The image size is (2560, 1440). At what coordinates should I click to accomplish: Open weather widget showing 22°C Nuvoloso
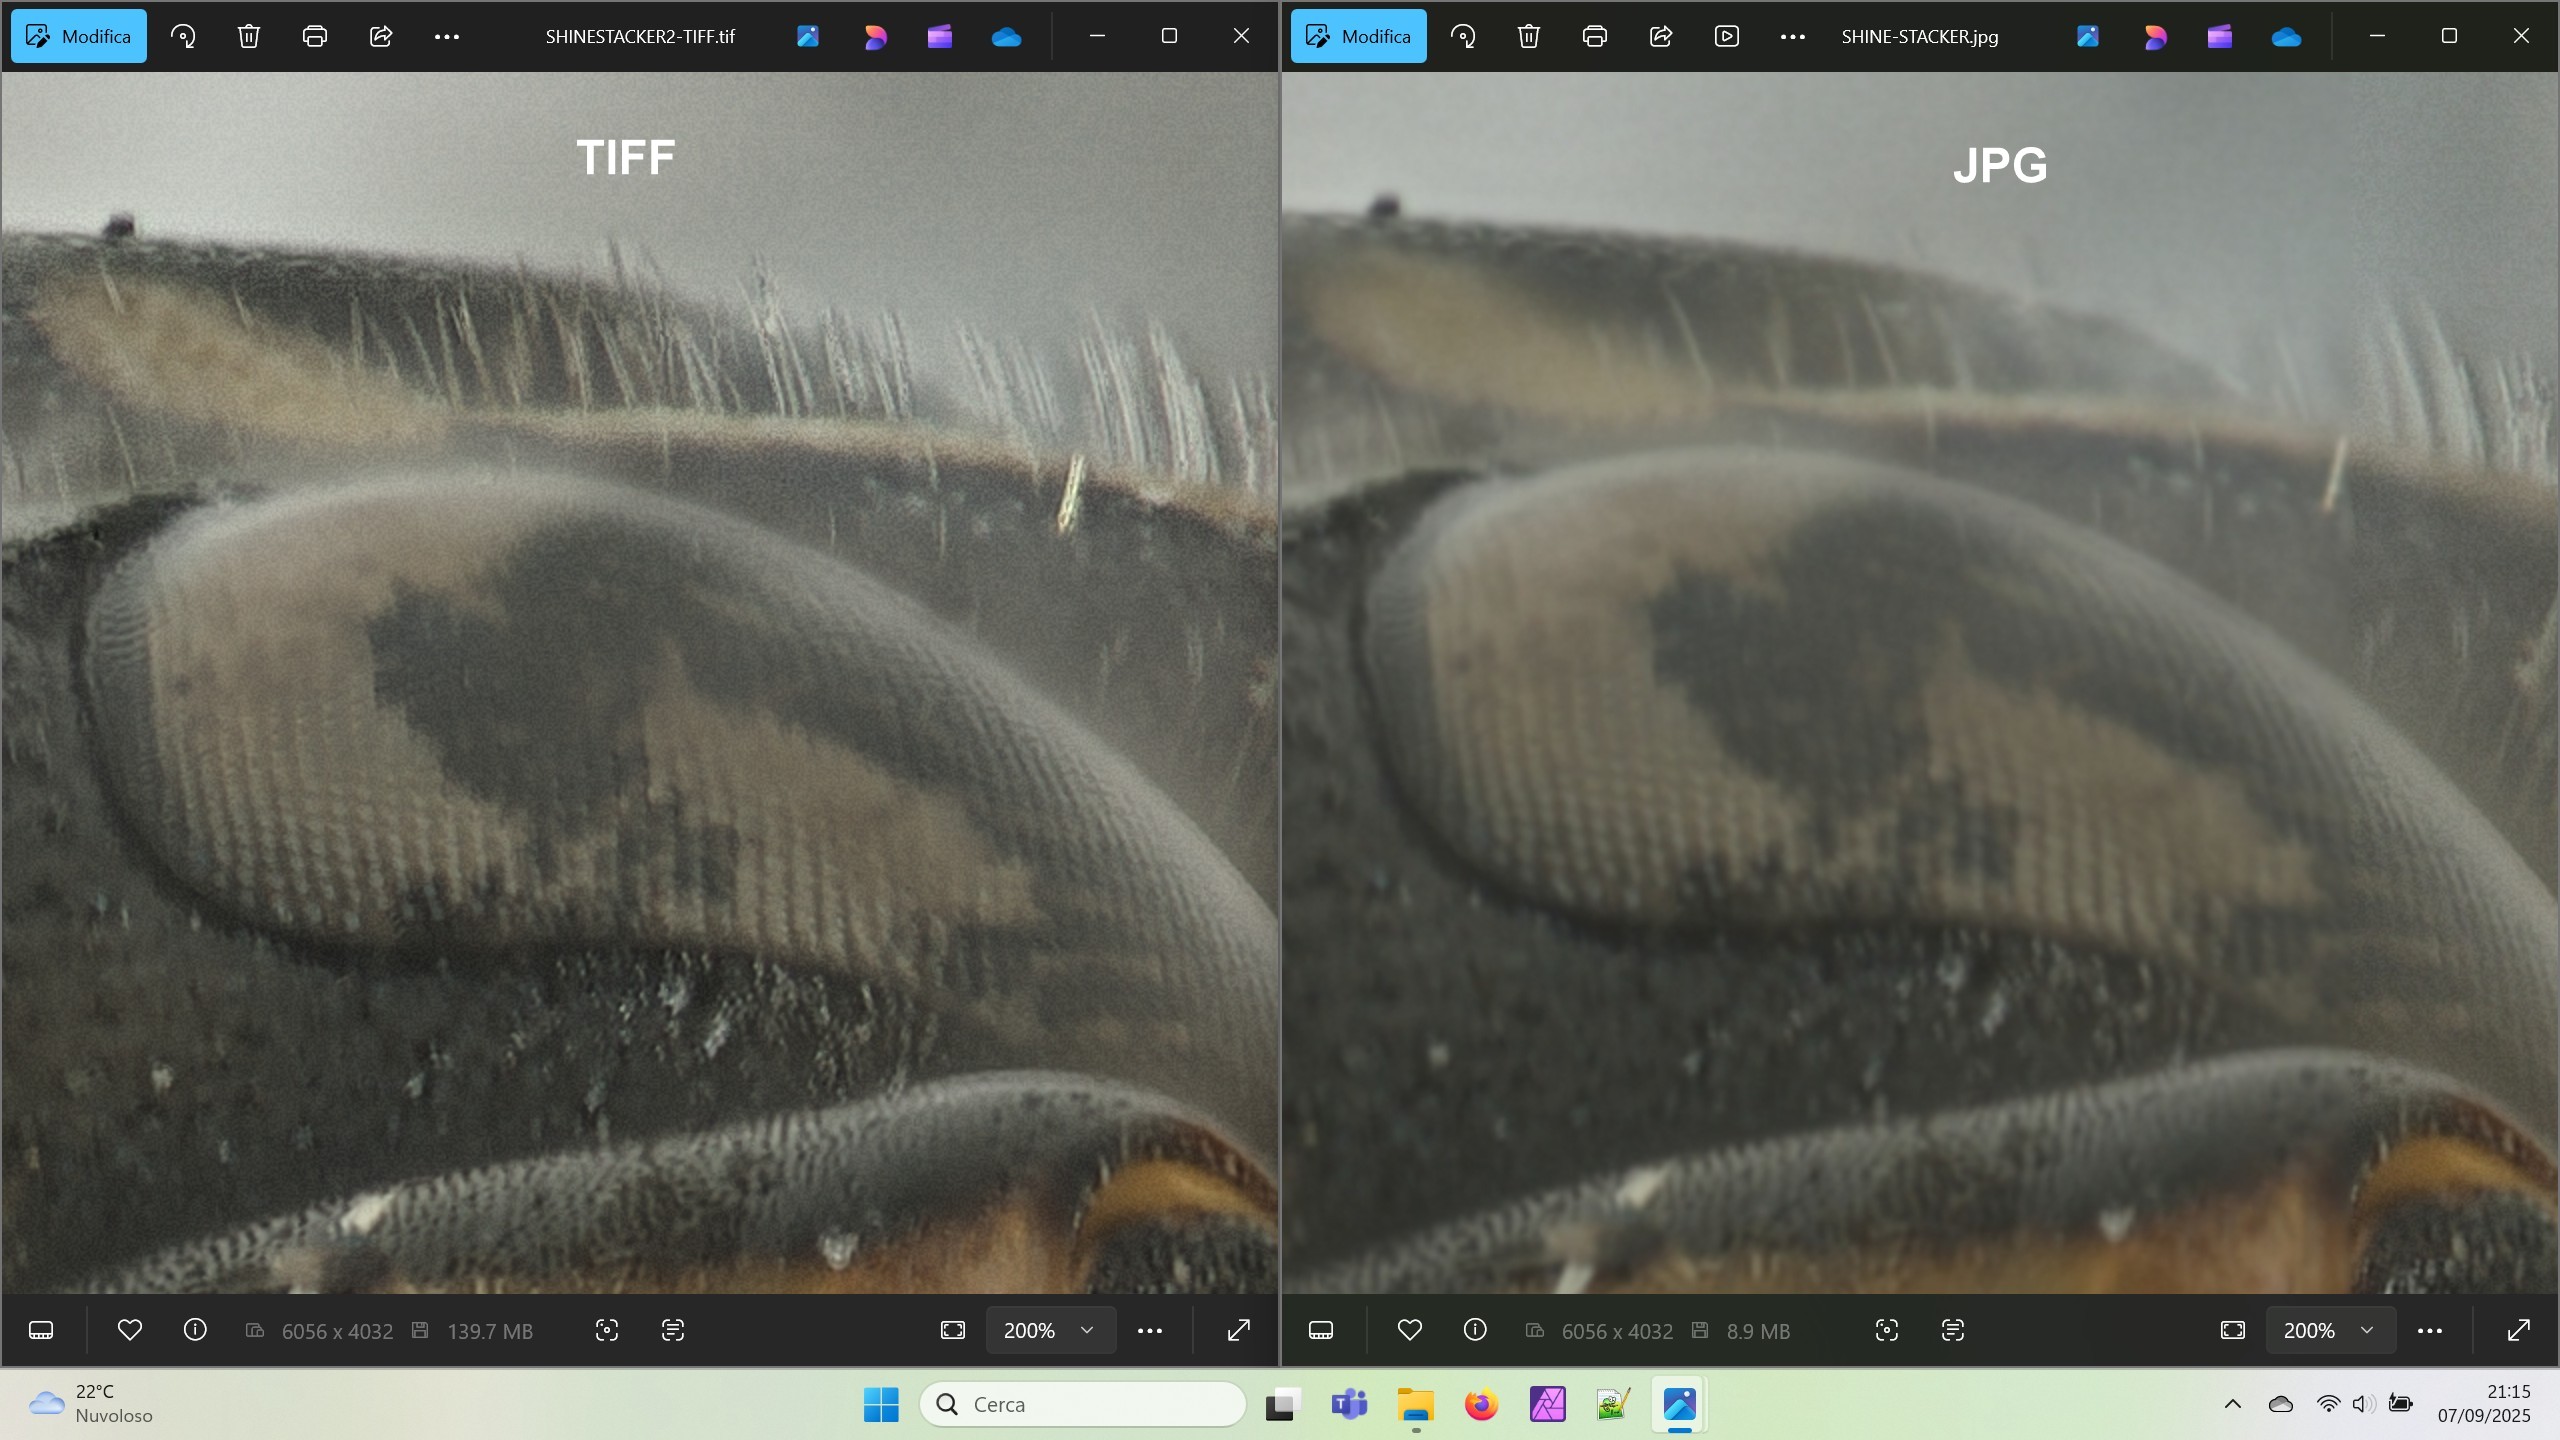90,1404
